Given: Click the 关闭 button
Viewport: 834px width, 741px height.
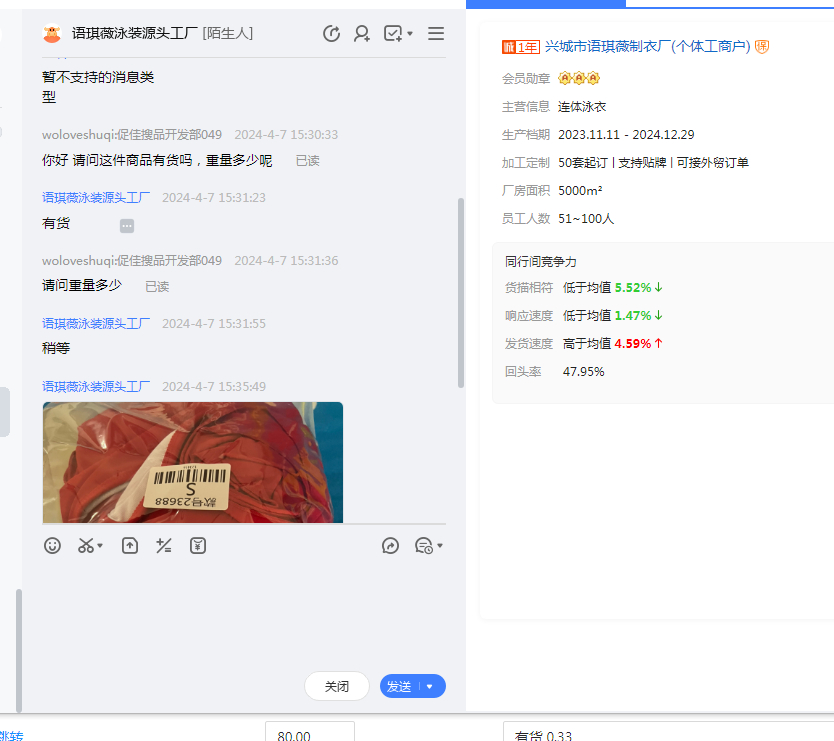Looking at the screenshot, I should click(x=337, y=687).
